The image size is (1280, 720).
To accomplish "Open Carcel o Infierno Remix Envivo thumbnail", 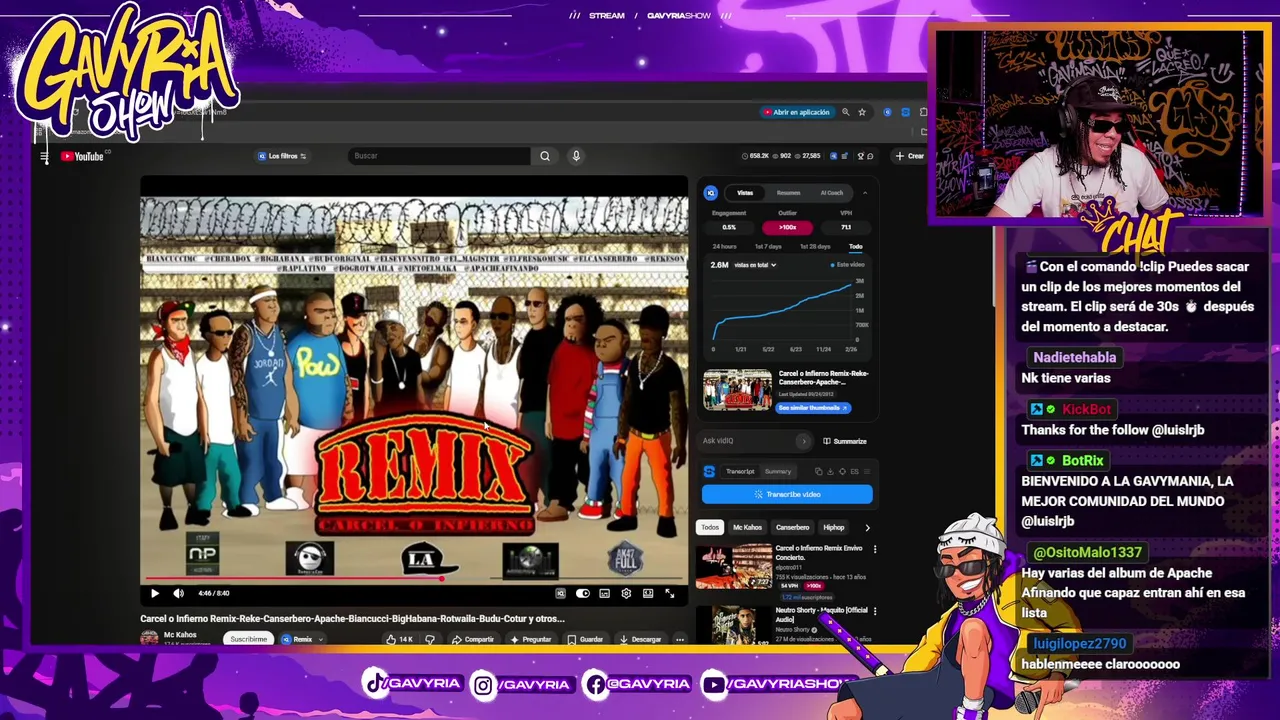I will point(734,567).
